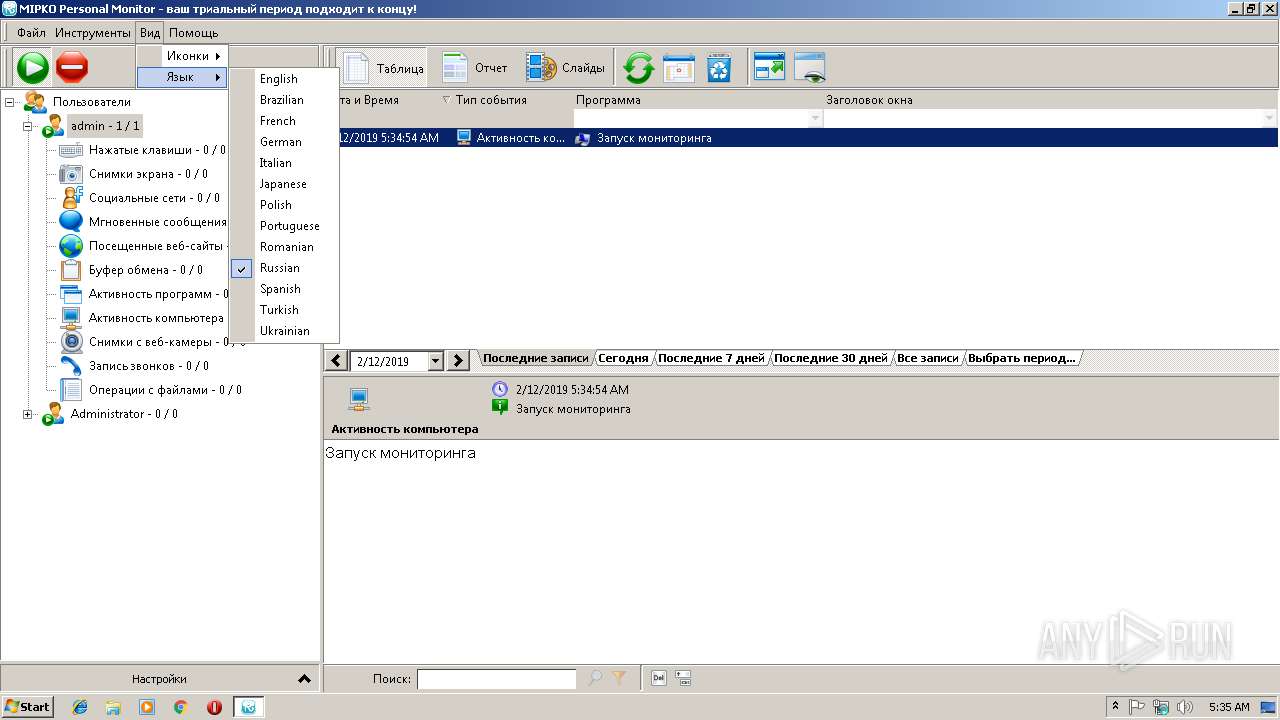
Task: Open the Иконки submenu
Action: pyautogui.click(x=183, y=56)
